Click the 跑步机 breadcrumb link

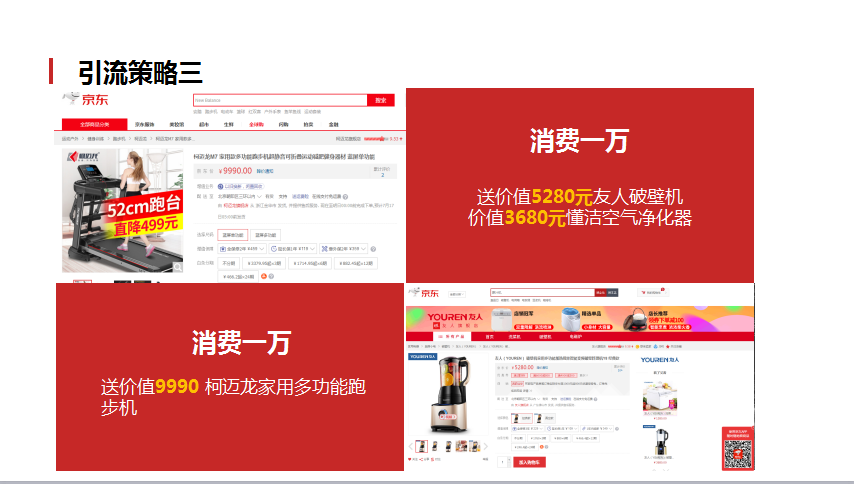119,139
